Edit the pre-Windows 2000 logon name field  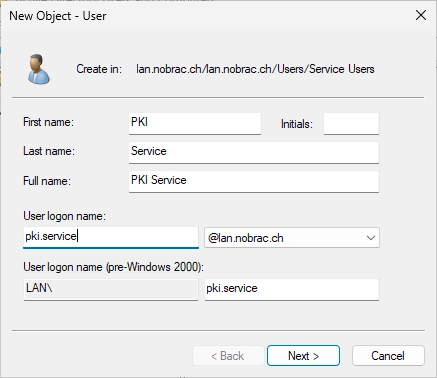(292, 289)
